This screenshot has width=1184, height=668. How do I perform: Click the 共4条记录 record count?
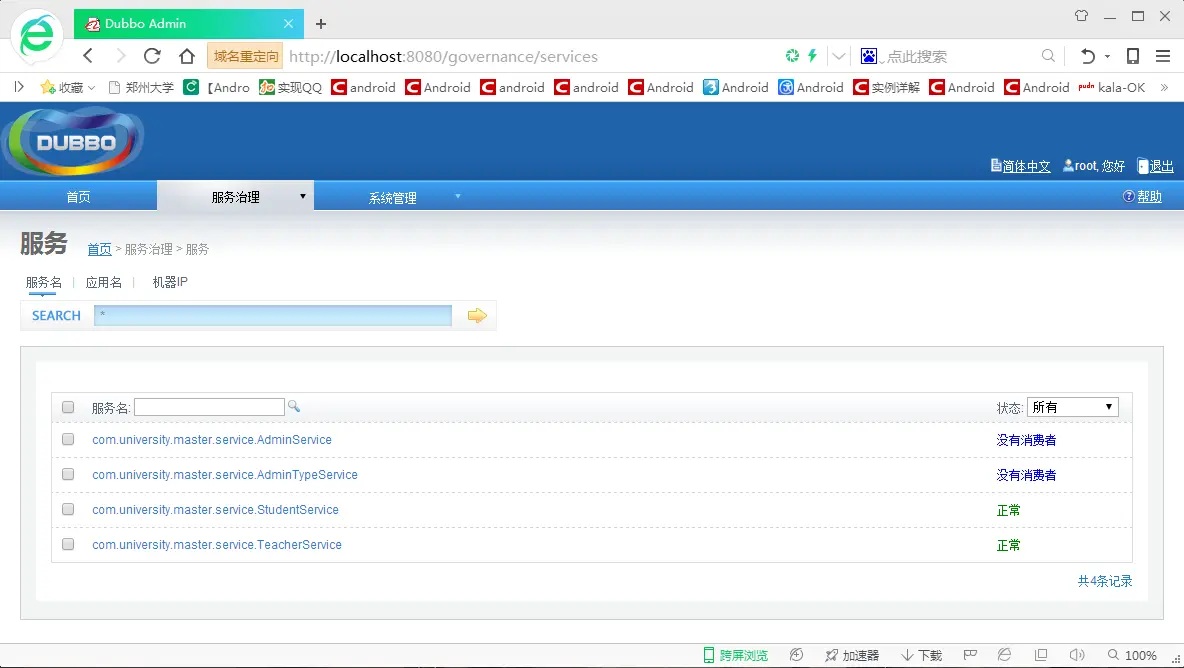pyautogui.click(x=1105, y=581)
